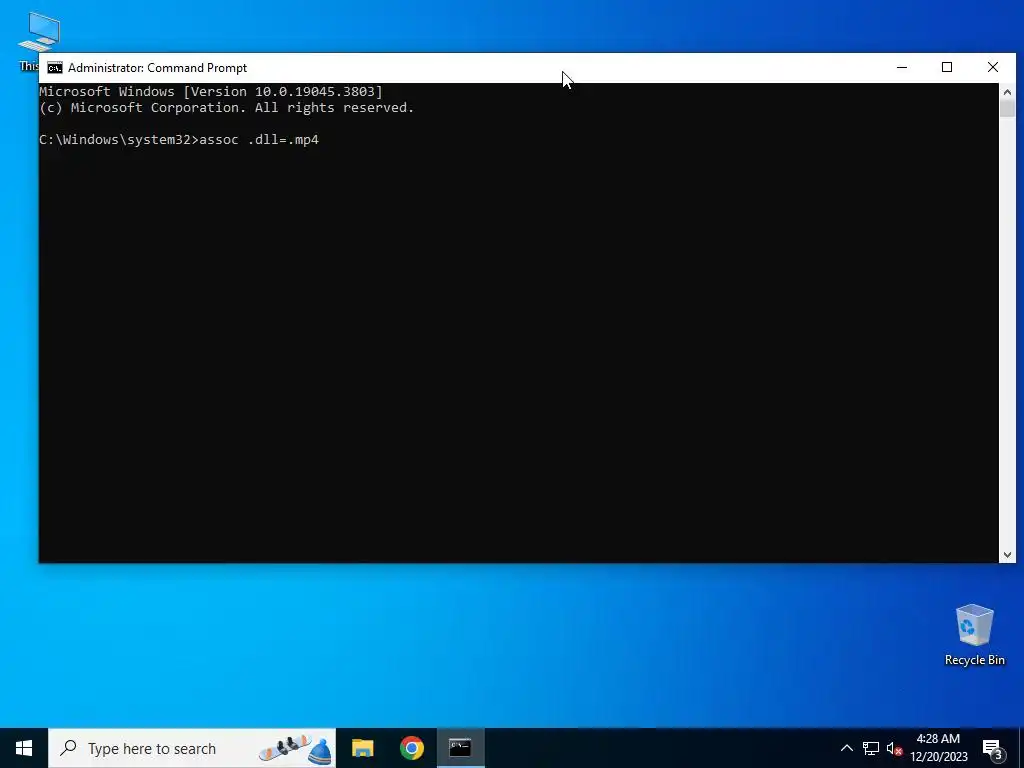Click the Show desktop sliver on the taskbar
The image size is (1024, 768).
point(1021,748)
